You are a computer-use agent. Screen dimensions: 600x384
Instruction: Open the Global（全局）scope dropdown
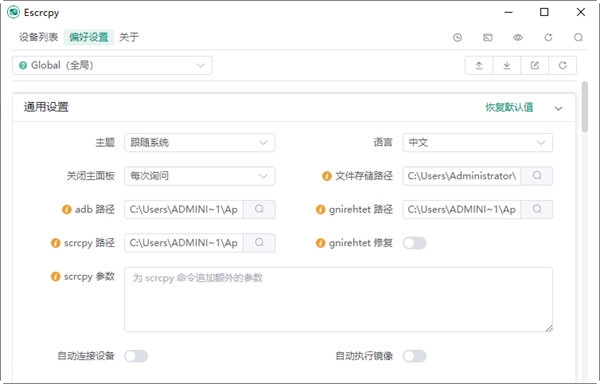click(x=112, y=65)
